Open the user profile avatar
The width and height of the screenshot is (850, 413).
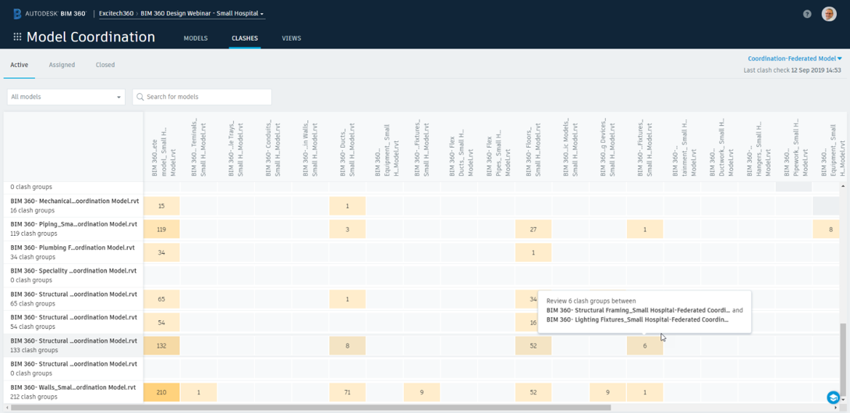coord(829,14)
